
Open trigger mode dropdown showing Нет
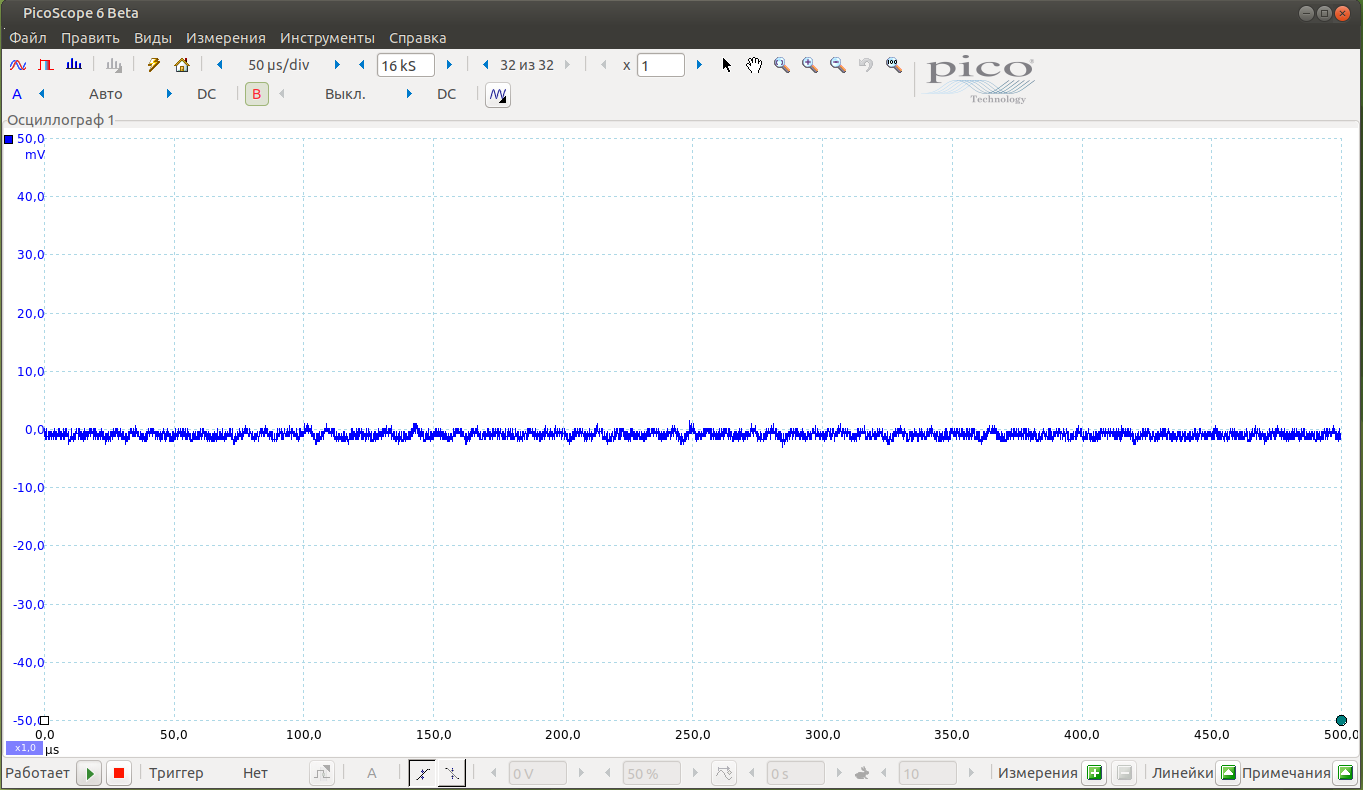coord(255,773)
